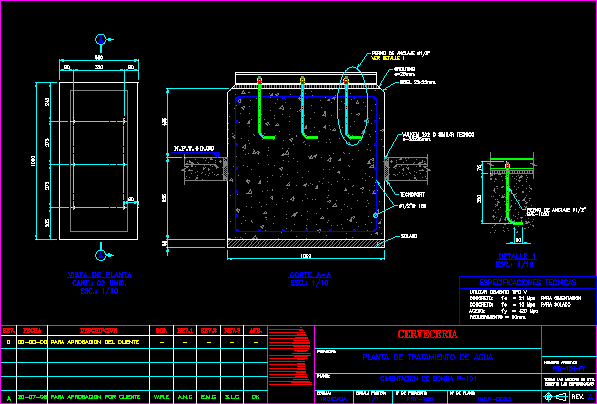Select the PARA APROBACION POR CLIENTE description
Viewport: 597px width, 404px height.
95,397
